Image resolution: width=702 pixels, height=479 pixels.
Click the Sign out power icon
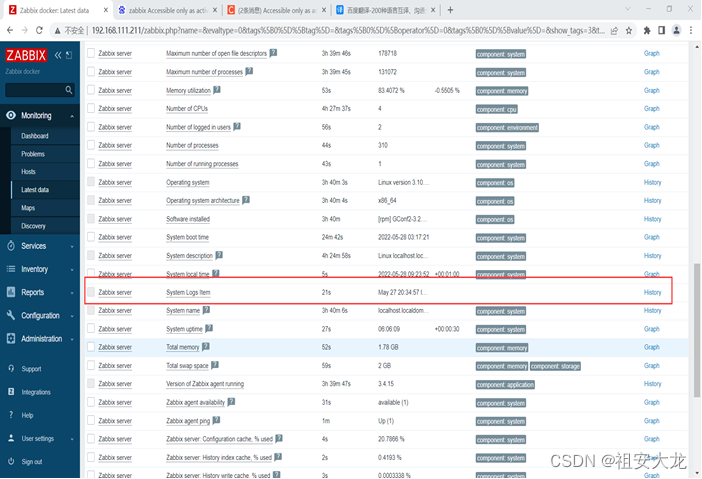11,461
